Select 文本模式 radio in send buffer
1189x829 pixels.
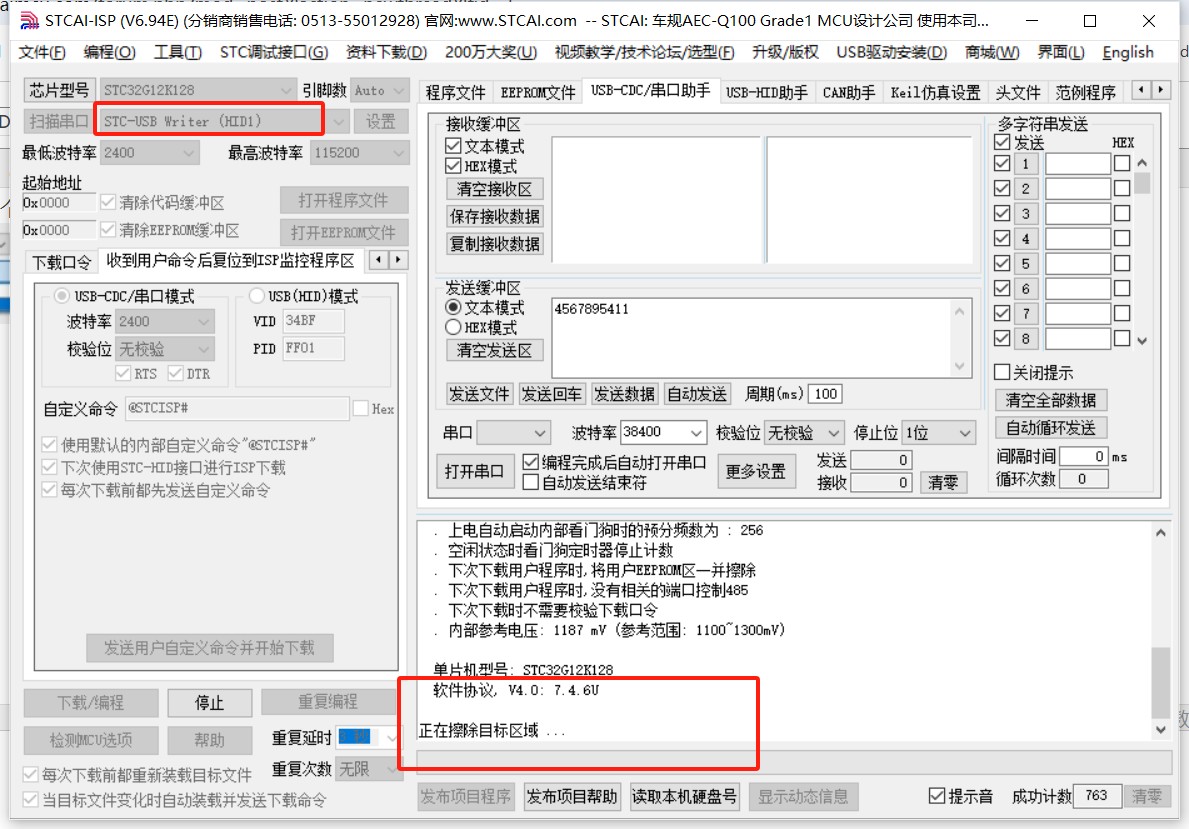point(453,307)
